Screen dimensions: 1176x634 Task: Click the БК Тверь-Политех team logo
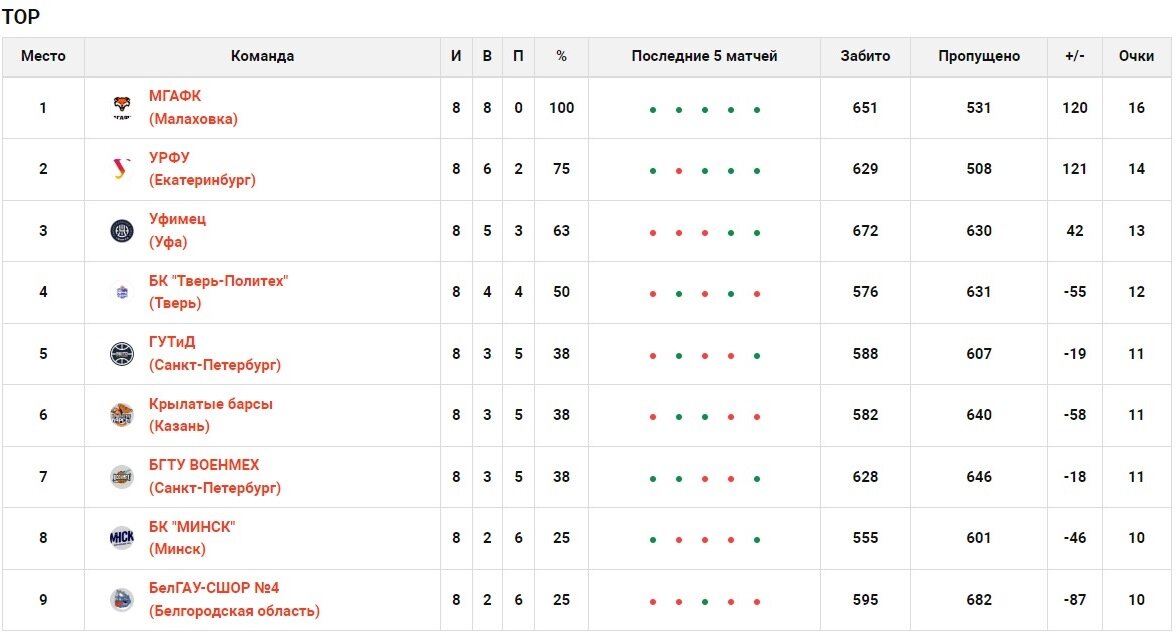[122, 292]
